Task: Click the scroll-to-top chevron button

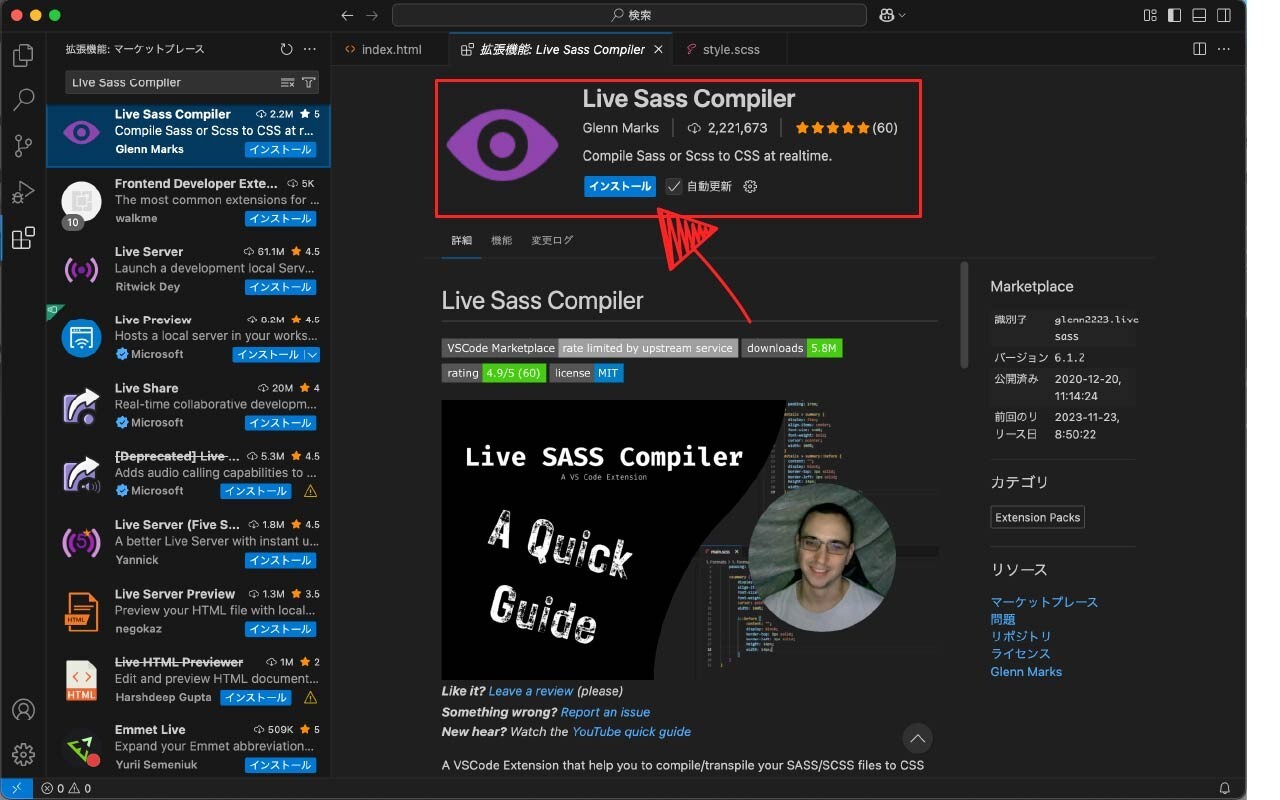Action: tap(917, 739)
